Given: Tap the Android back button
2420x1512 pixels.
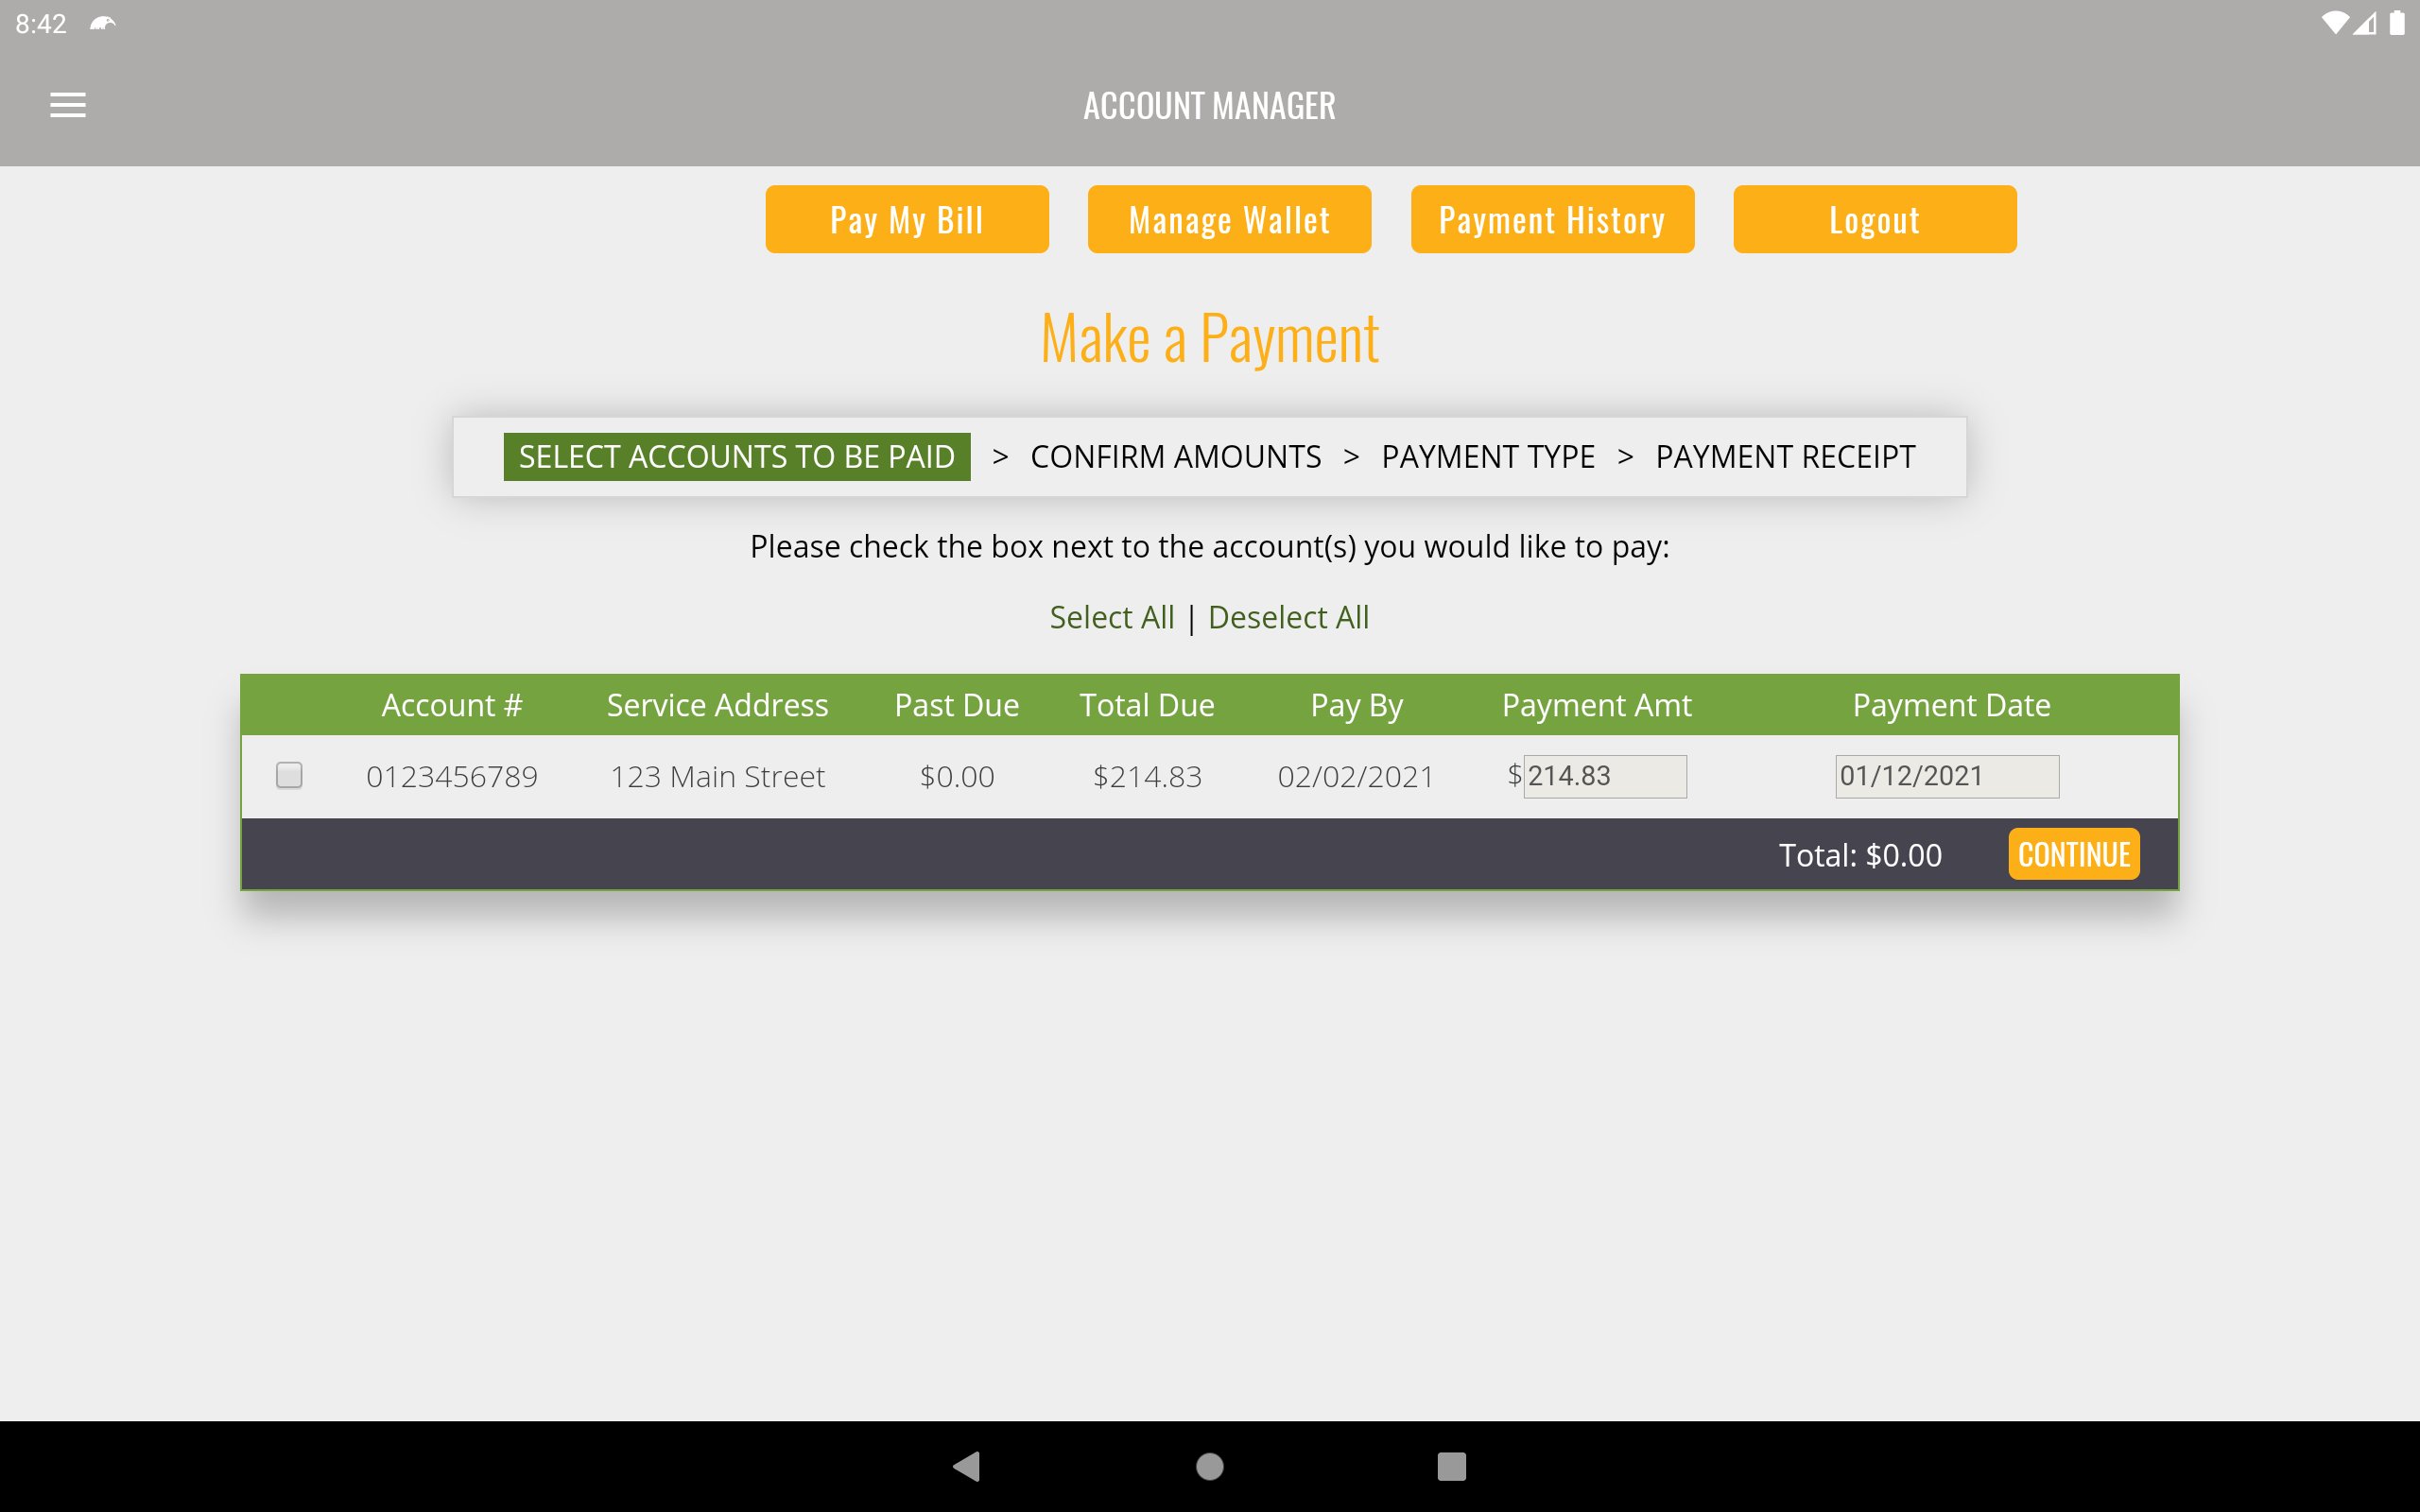Looking at the screenshot, I should [x=966, y=1466].
